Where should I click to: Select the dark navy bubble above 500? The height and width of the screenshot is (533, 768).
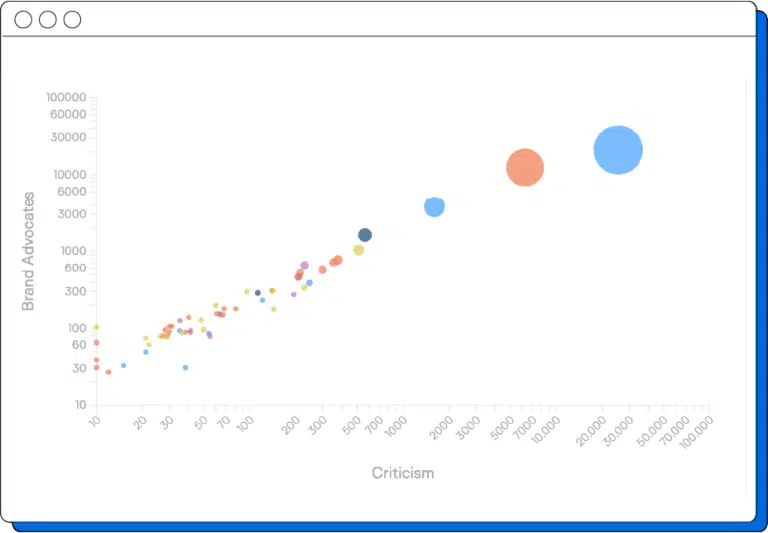(x=365, y=235)
